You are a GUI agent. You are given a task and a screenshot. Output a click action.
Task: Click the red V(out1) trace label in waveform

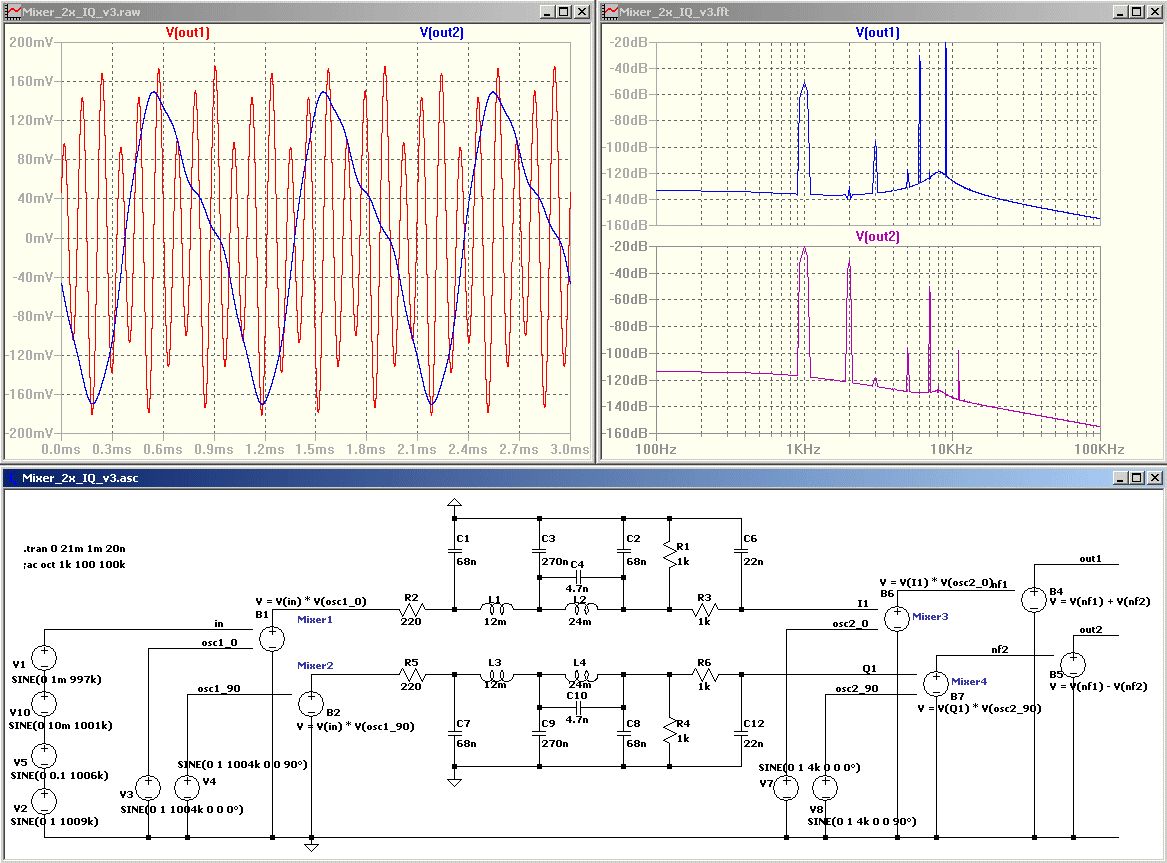(x=187, y=32)
